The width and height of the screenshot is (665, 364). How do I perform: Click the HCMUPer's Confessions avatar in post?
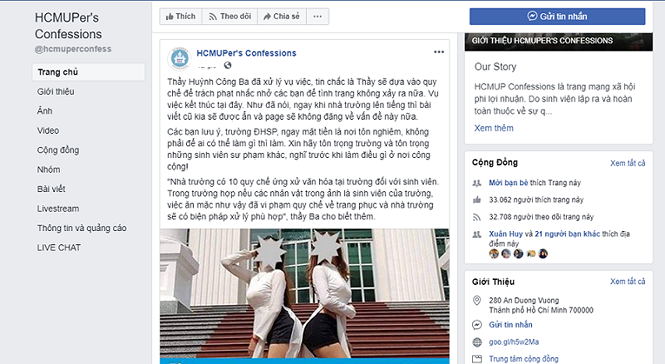pyautogui.click(x=179, y=59)
